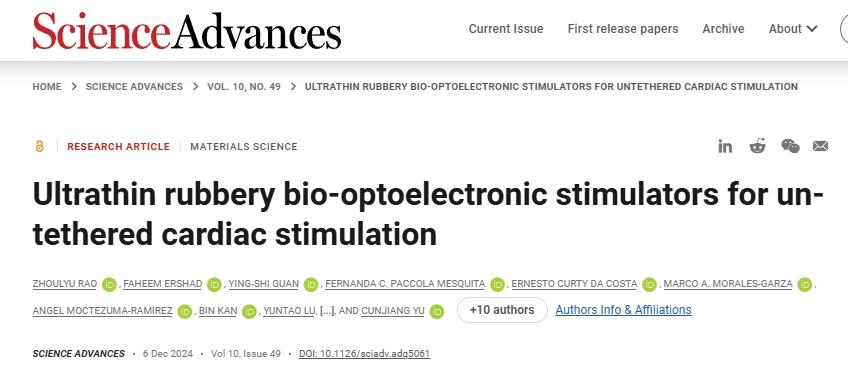Open the orange open-access lock icon
This screenshot has height=366, width=848.
39,147
